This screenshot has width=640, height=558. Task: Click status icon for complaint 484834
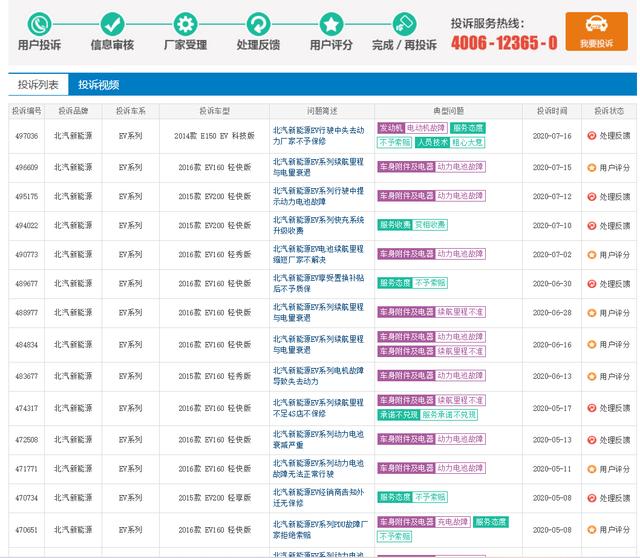click(x=591, y=345)
